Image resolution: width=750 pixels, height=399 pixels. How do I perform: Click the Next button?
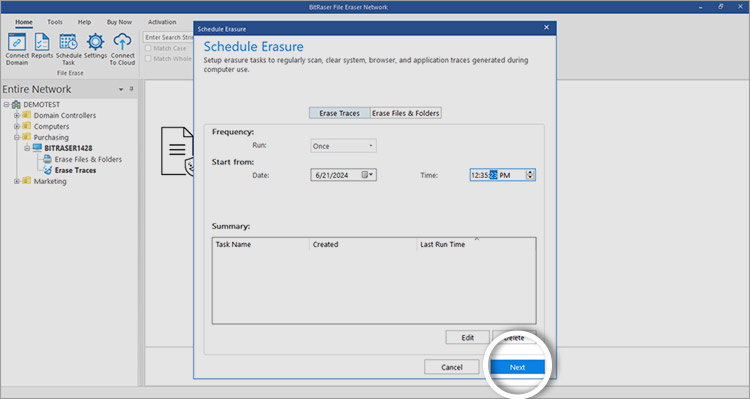(x=517, y=367)
